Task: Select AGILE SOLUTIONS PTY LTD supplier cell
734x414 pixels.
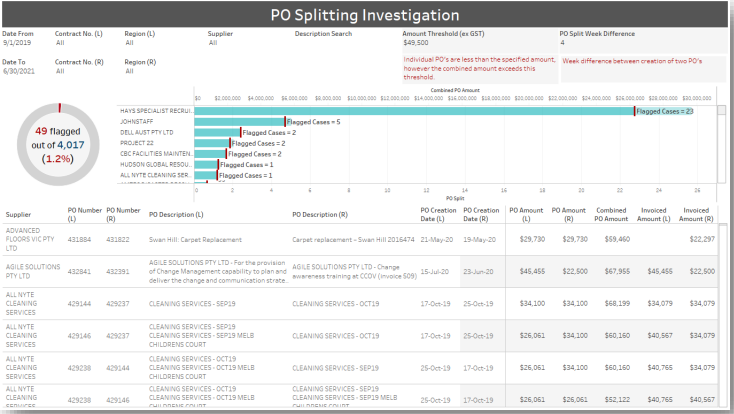Action: [33, 271]
